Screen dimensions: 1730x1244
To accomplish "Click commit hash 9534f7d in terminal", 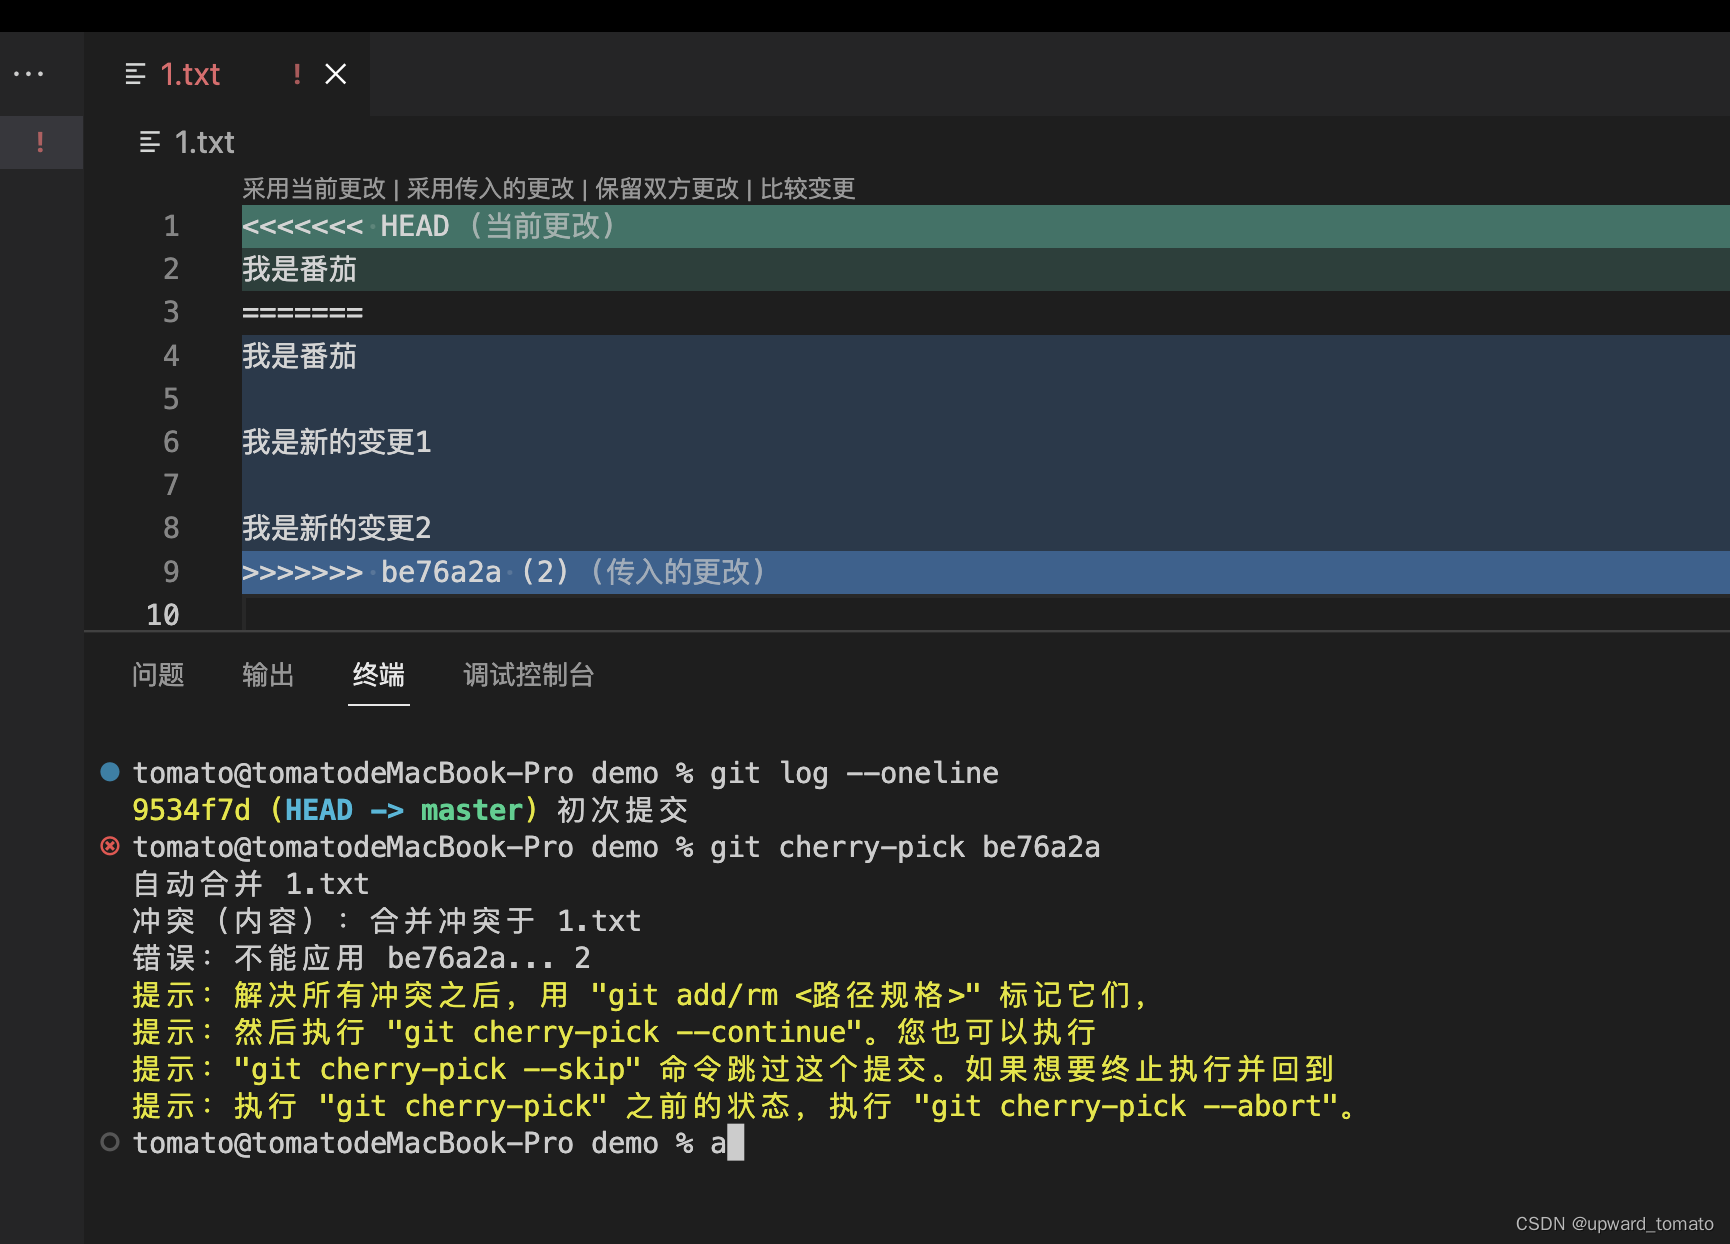I will (x=191, y=810).
